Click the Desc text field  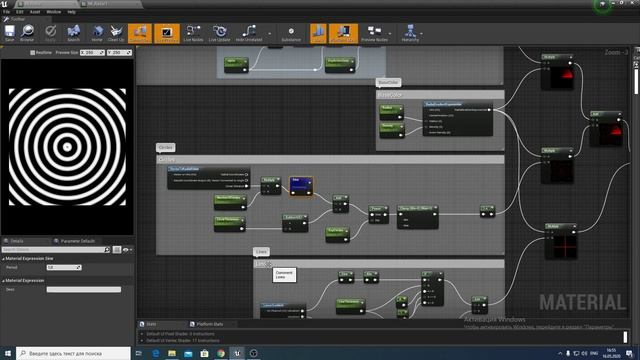pyautogui.click(x=84, y=289)
